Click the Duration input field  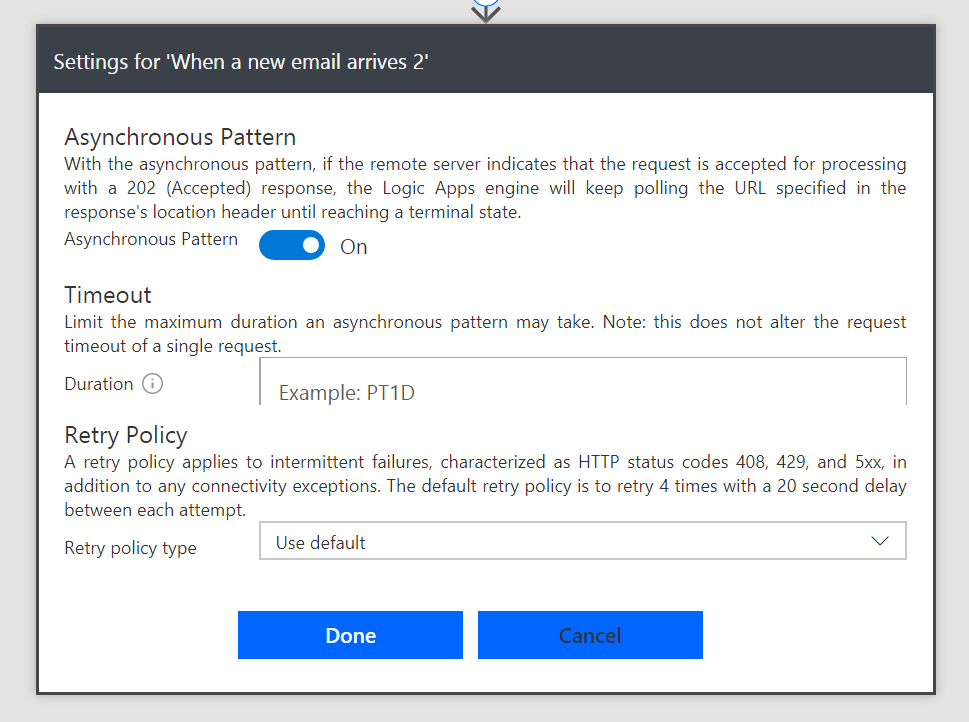pos(582,385)
